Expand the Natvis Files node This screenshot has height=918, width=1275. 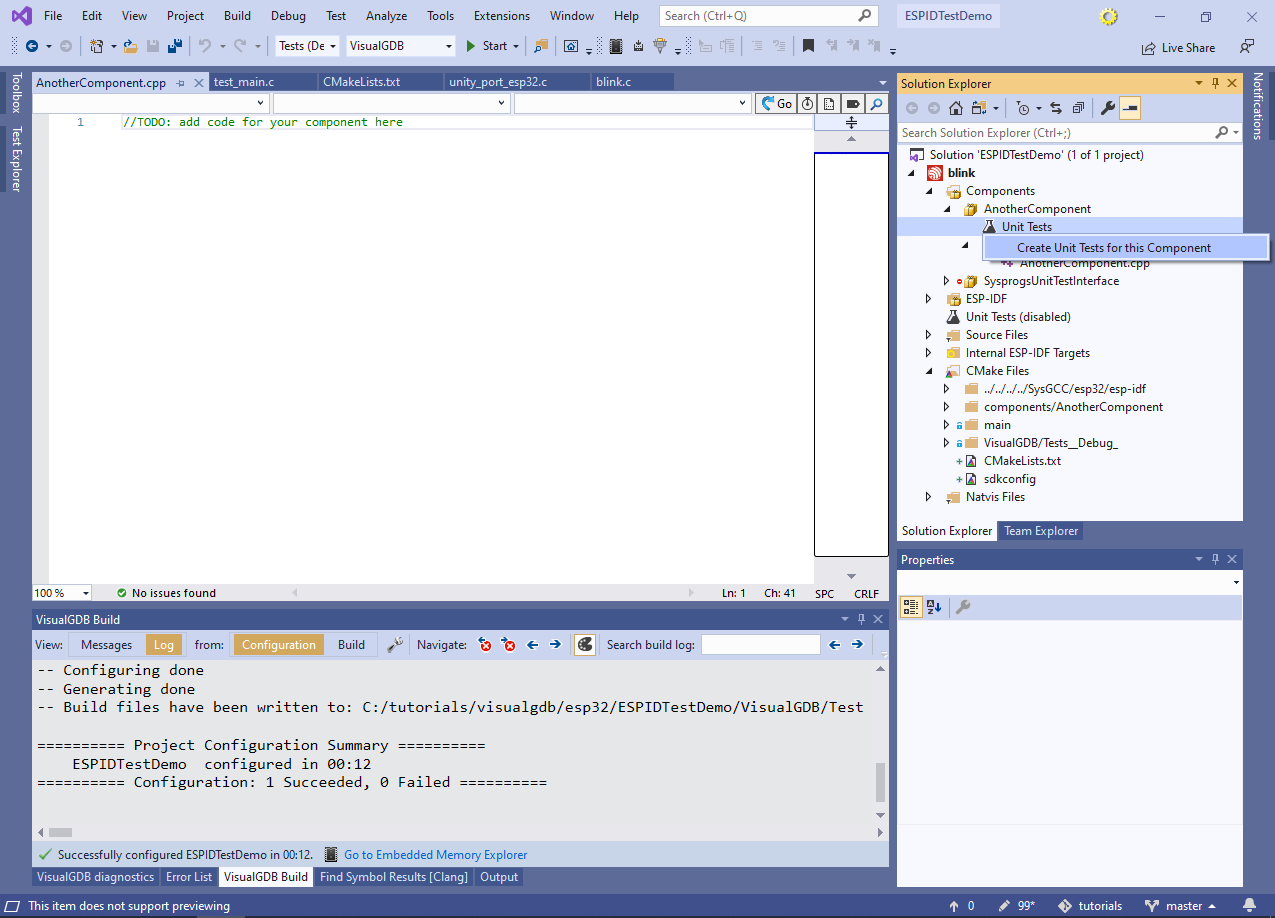929,497
